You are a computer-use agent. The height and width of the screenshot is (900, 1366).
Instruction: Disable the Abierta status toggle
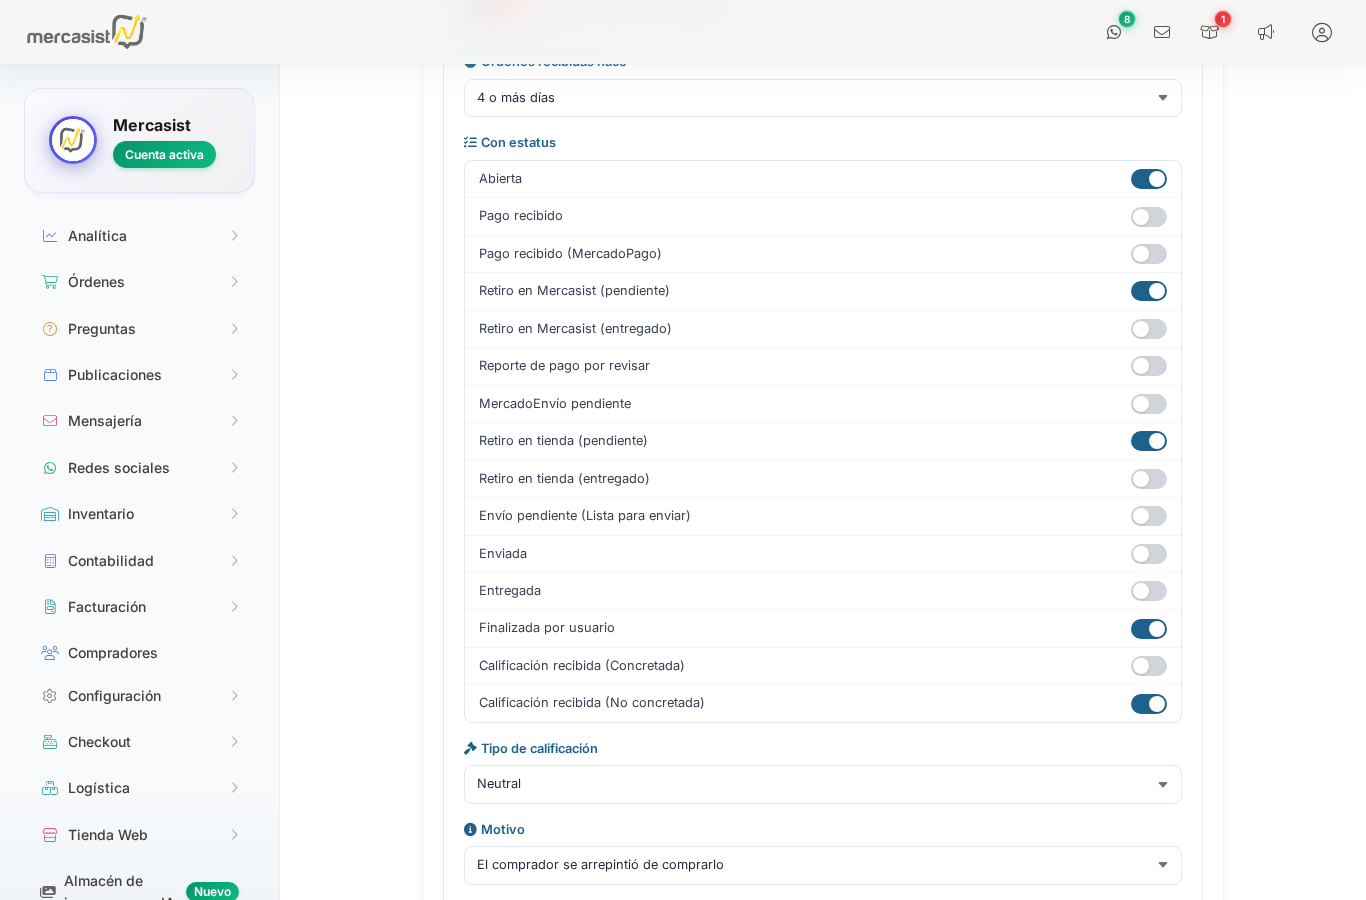click(1148, 179)
